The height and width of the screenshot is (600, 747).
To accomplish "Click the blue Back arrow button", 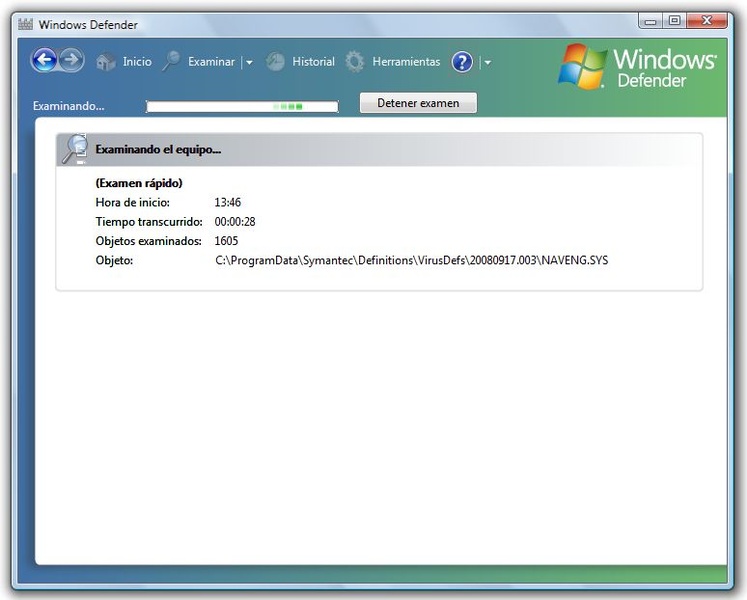I will (x=43, y=61).
